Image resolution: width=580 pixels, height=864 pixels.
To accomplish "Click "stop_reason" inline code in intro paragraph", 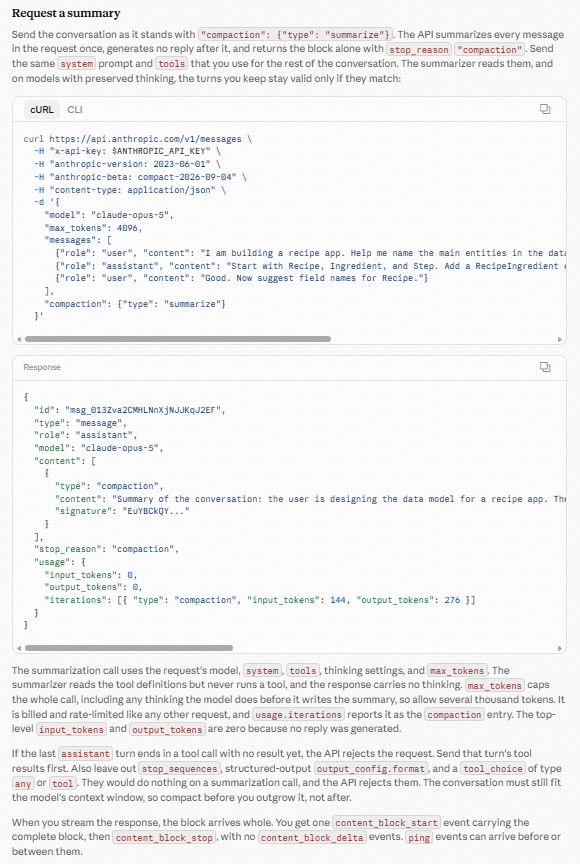I will coord(419,50).
